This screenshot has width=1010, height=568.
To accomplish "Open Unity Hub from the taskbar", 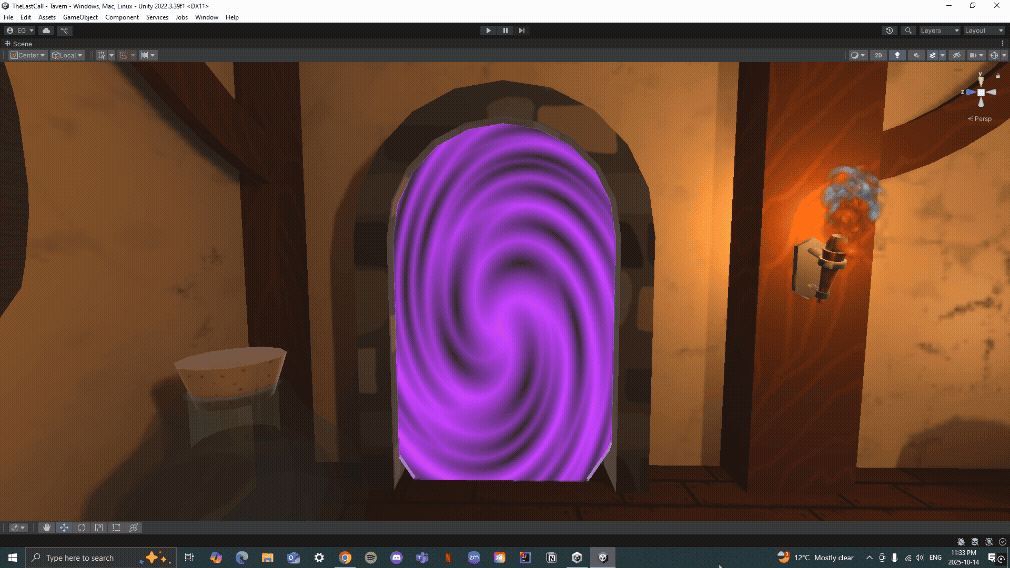I will [577, 558].
